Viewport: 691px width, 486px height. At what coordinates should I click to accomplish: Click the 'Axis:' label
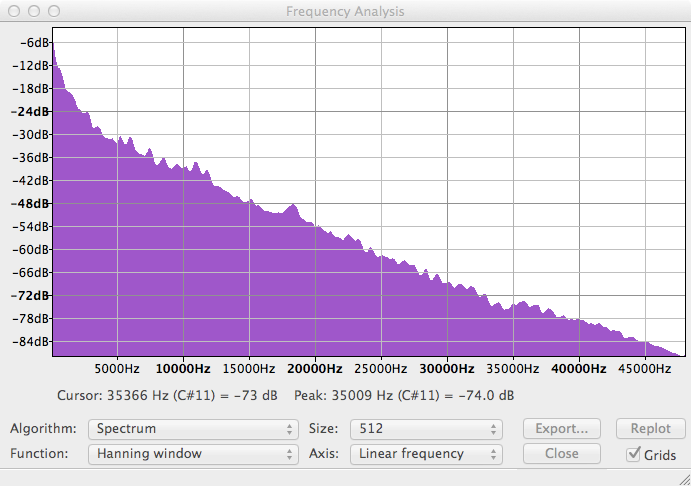tap(324, 454)
